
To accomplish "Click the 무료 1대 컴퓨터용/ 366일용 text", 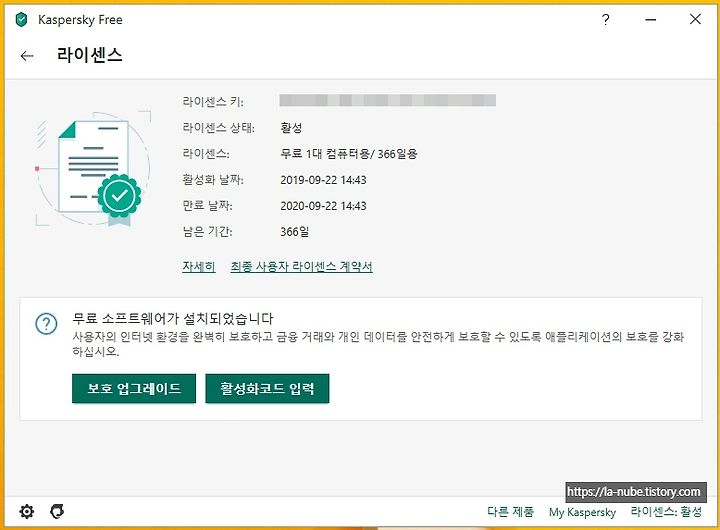I will (349, 154).
